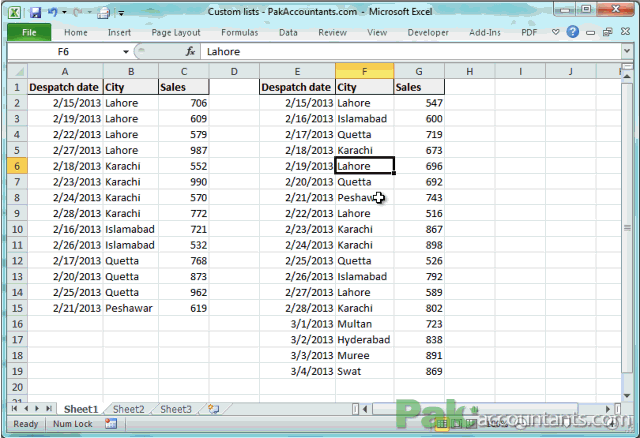This screenshot has height=438, width=640.
Task: Select column F header
Action: [x=364, y=71]
